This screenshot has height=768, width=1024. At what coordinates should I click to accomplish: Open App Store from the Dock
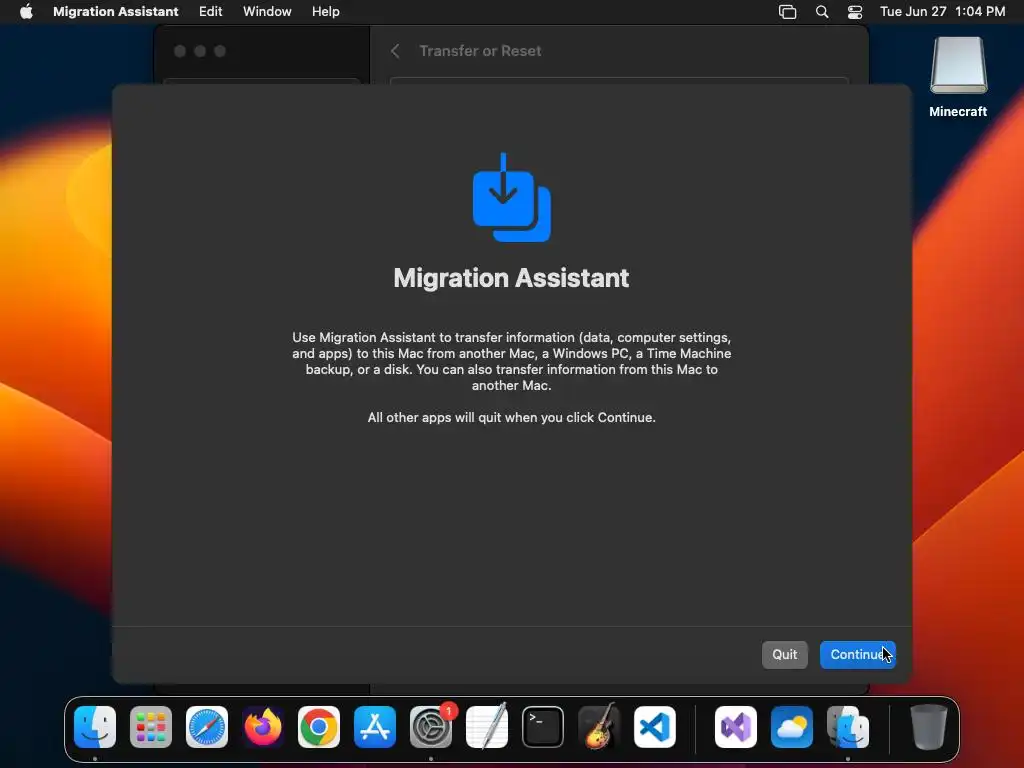[375, 727]
